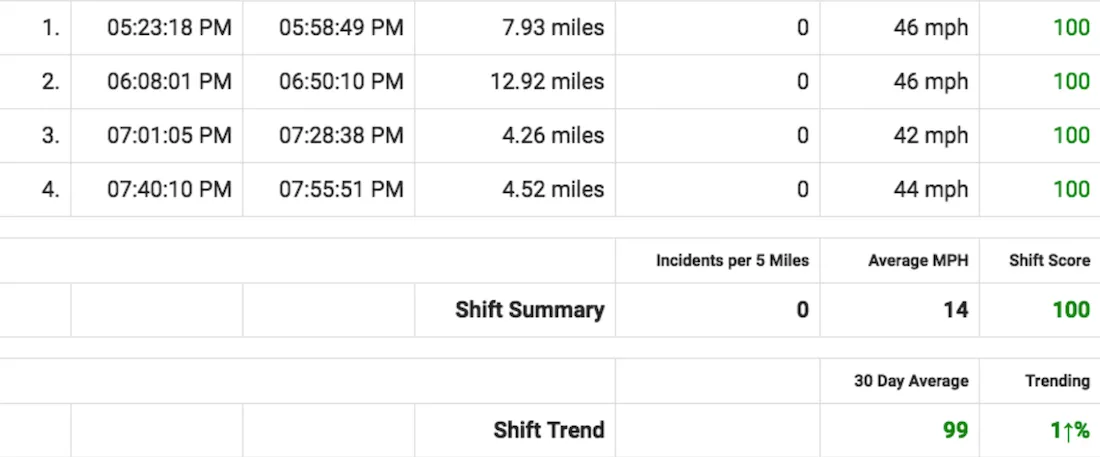The width and height of the screenshot is (1100, 457).
Task: Select the 06:50:10 PM end time
Action: (341, 82)
